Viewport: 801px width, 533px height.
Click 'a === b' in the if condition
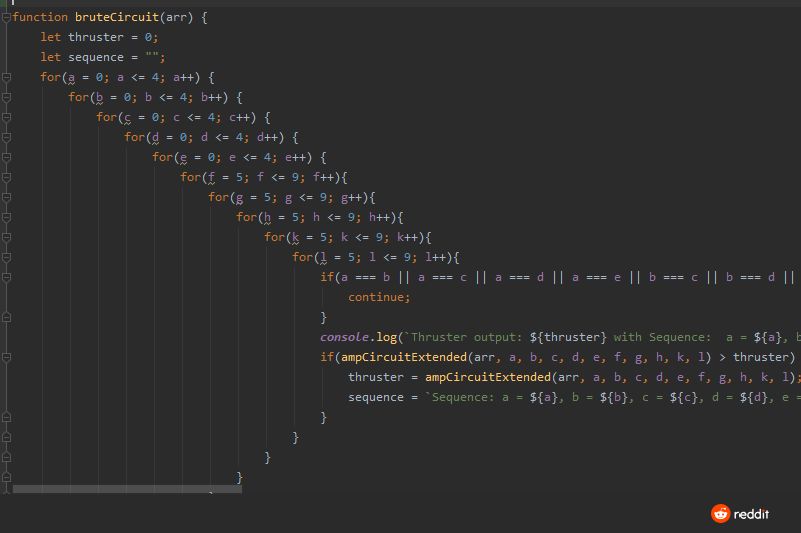point(365,277)
